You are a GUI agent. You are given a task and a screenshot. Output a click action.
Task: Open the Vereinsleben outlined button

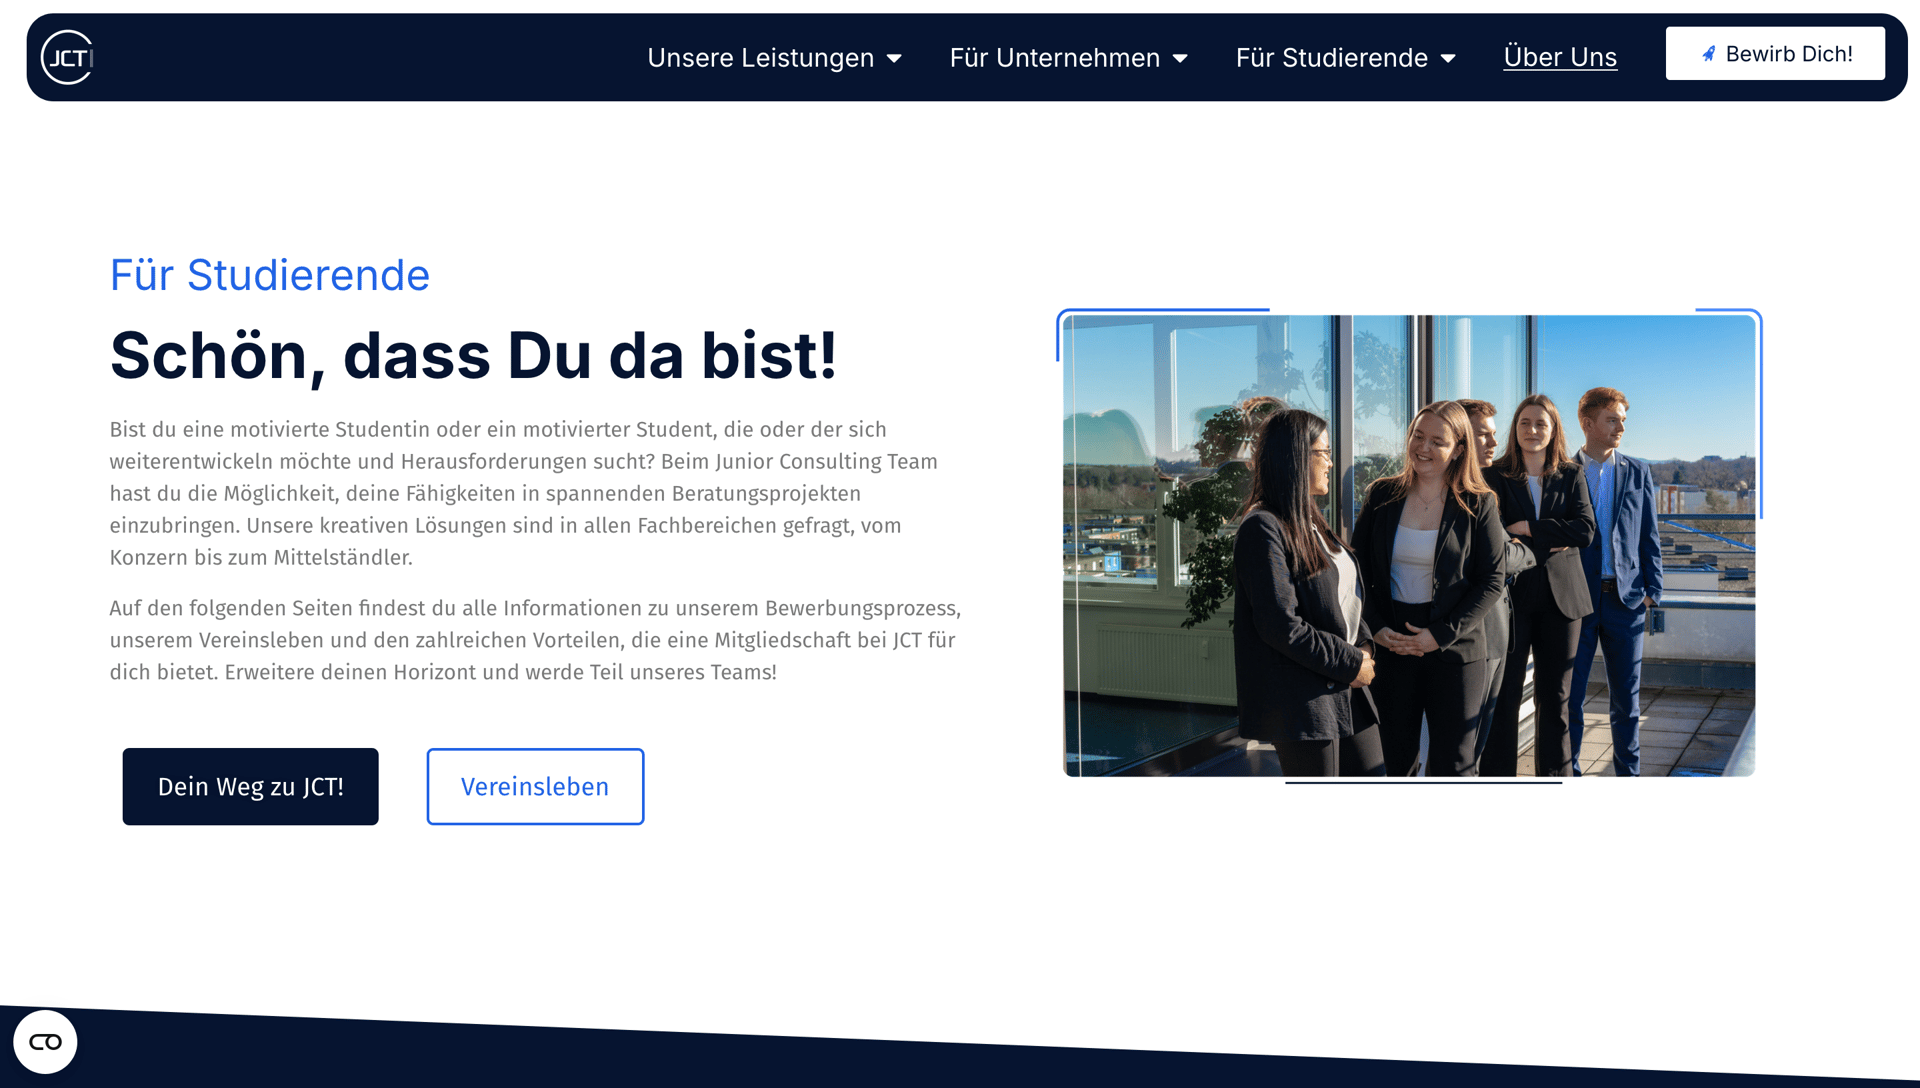coord(535,786)
